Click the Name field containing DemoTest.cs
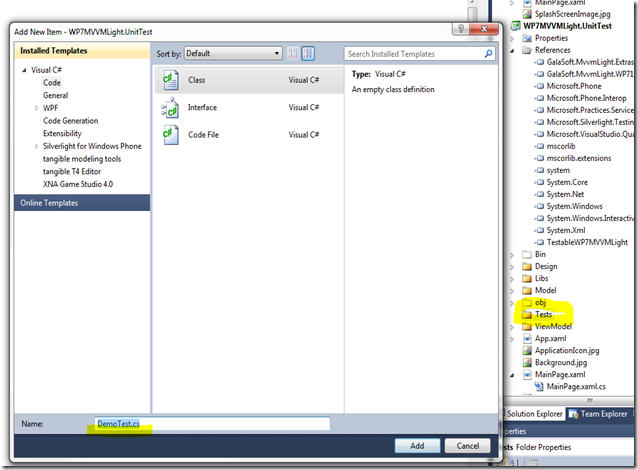The height and width of the screenshot is (470, 638). coord(212,424)
